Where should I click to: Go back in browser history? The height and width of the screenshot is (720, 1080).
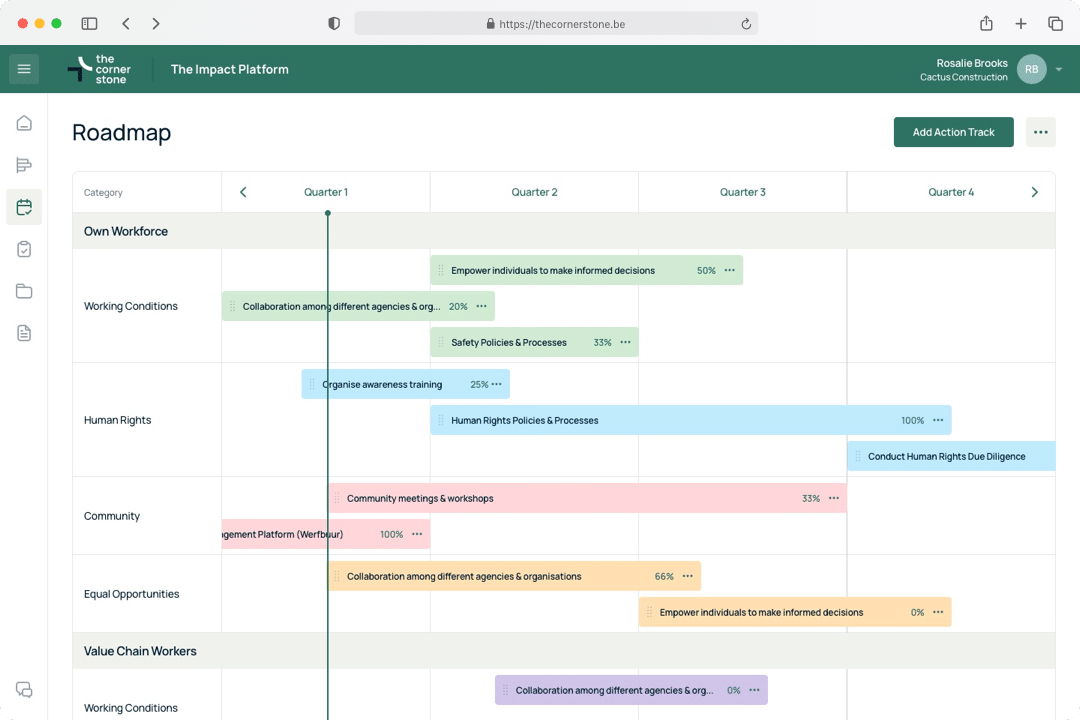[125, 23]
